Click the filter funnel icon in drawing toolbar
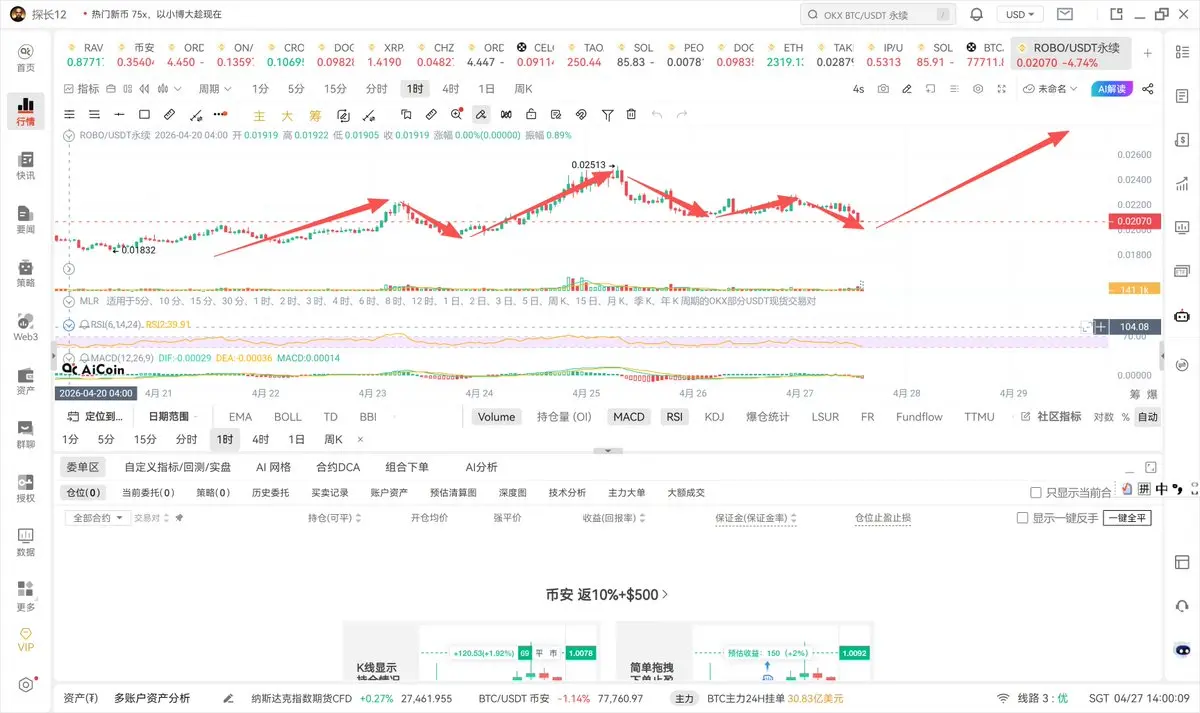1200x713 pixels. [607, 115]
